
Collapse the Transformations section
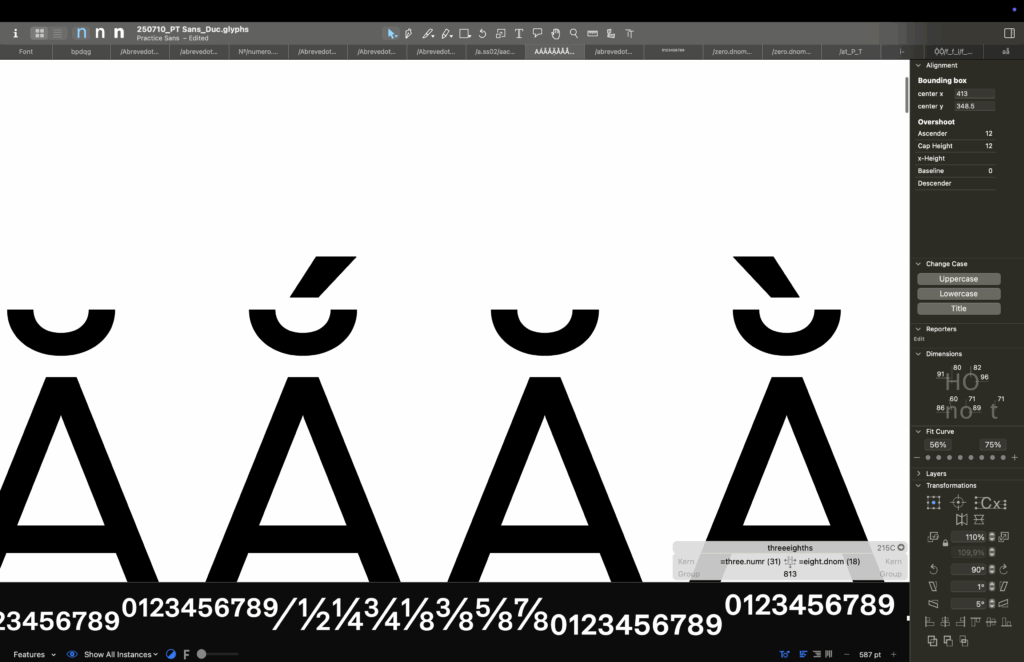[918, 486]
